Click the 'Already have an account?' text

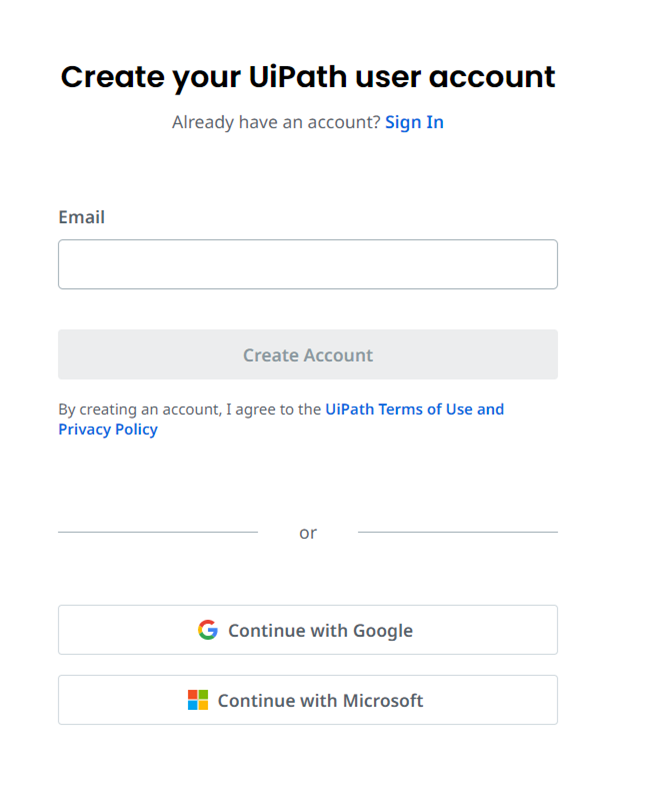pos(276,122)
